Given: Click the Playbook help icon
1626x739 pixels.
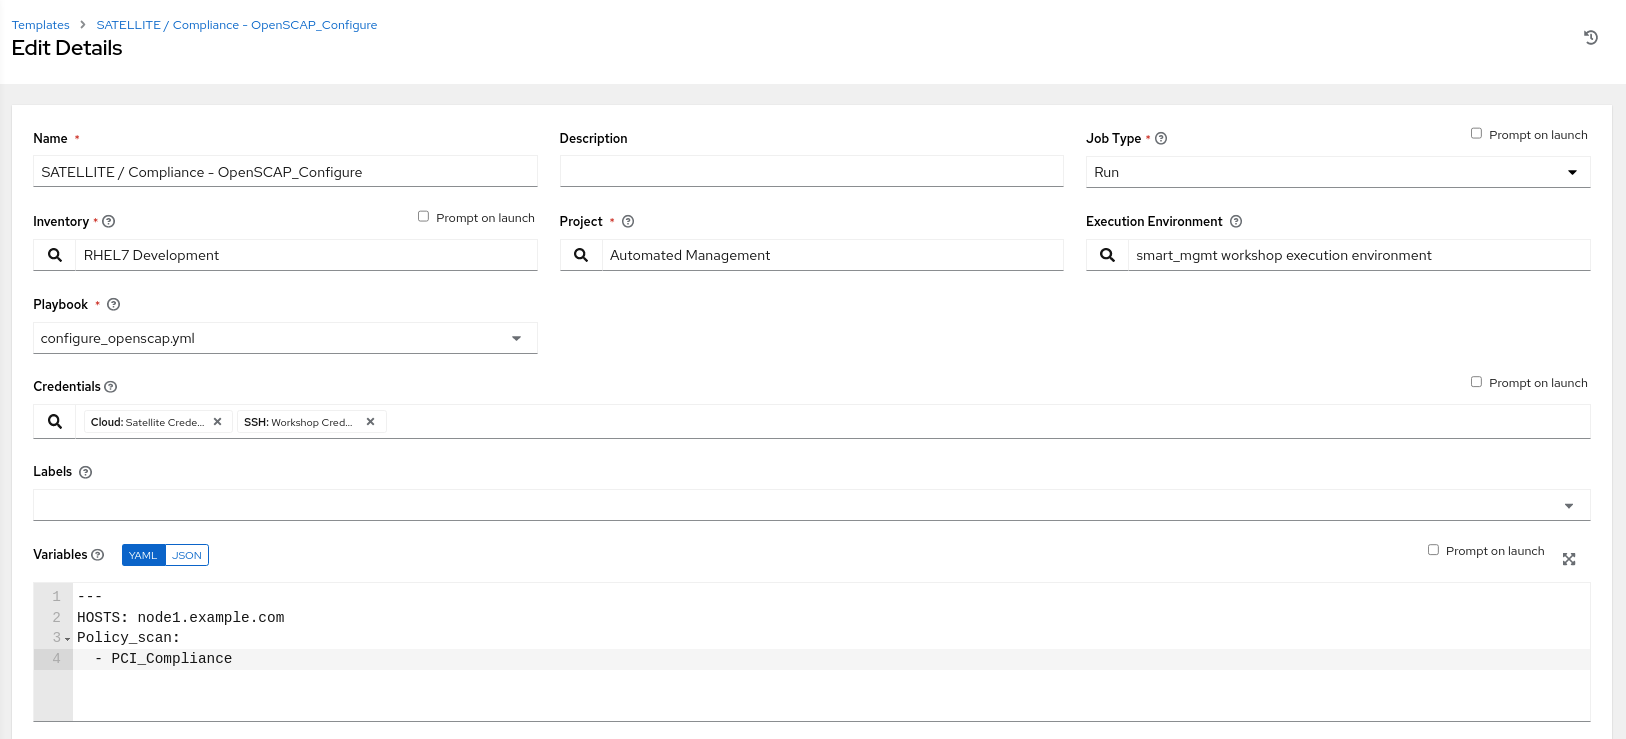Looking at the screenshot, I should pos(113,305).
